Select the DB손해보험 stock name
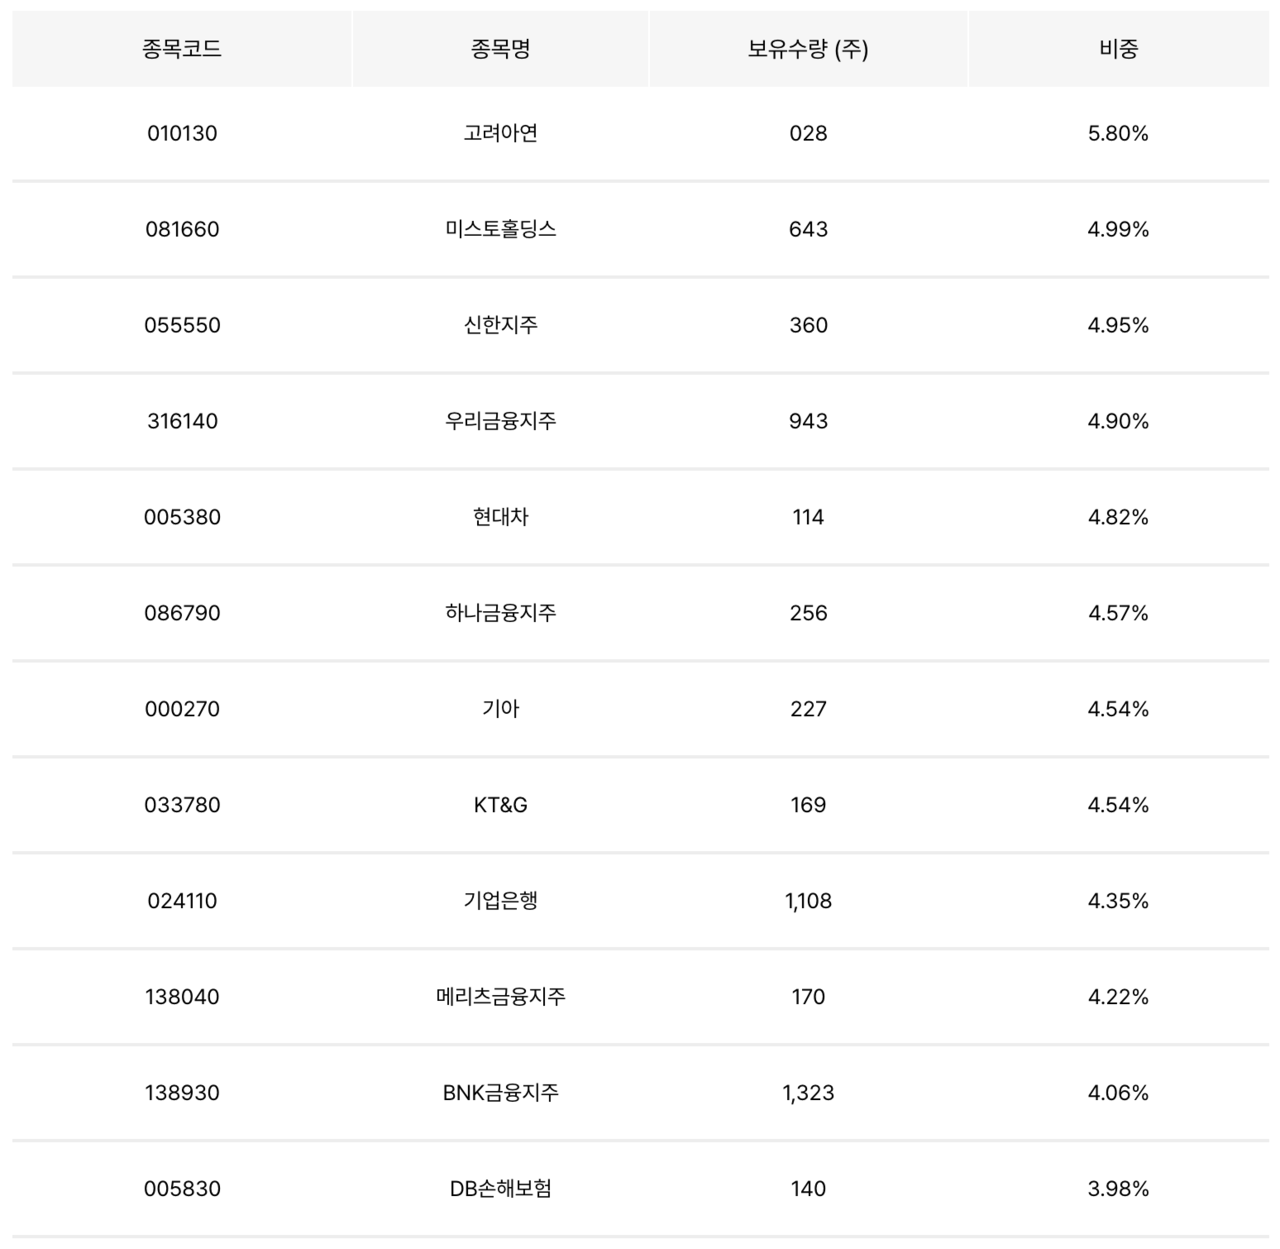 500,1189
